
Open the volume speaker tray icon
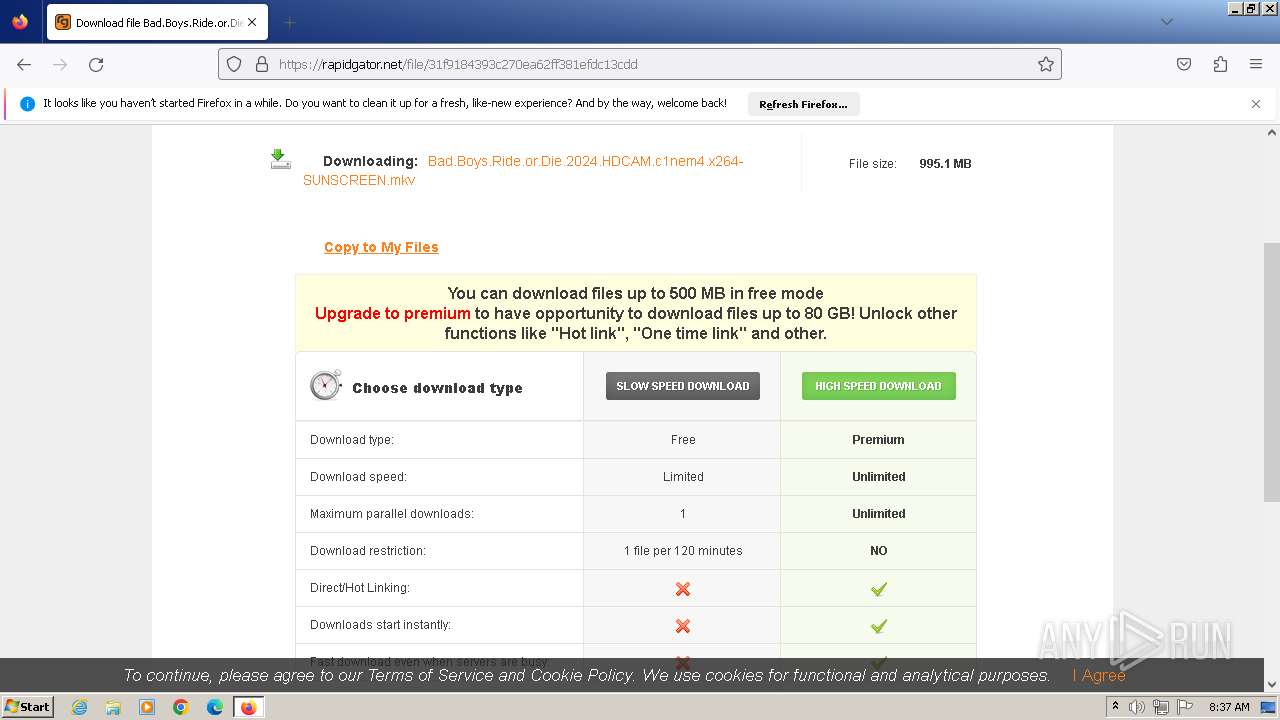click(1137, 707)
